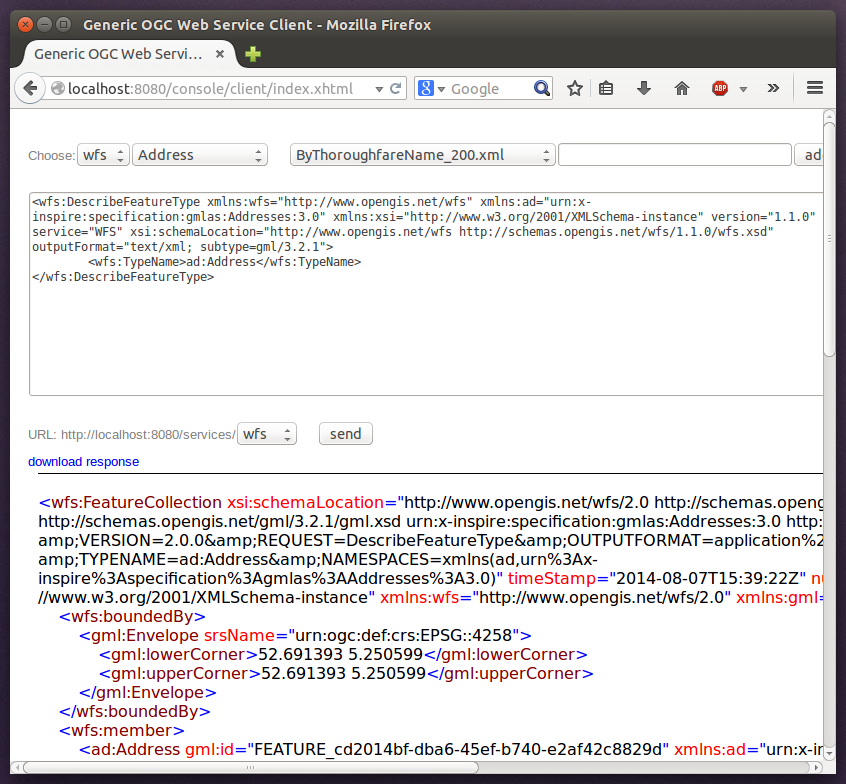Open the service type dropdown showing wfs
Image resolution: width=846 pixels, height=784 pixels.
[x=103, y=154]
